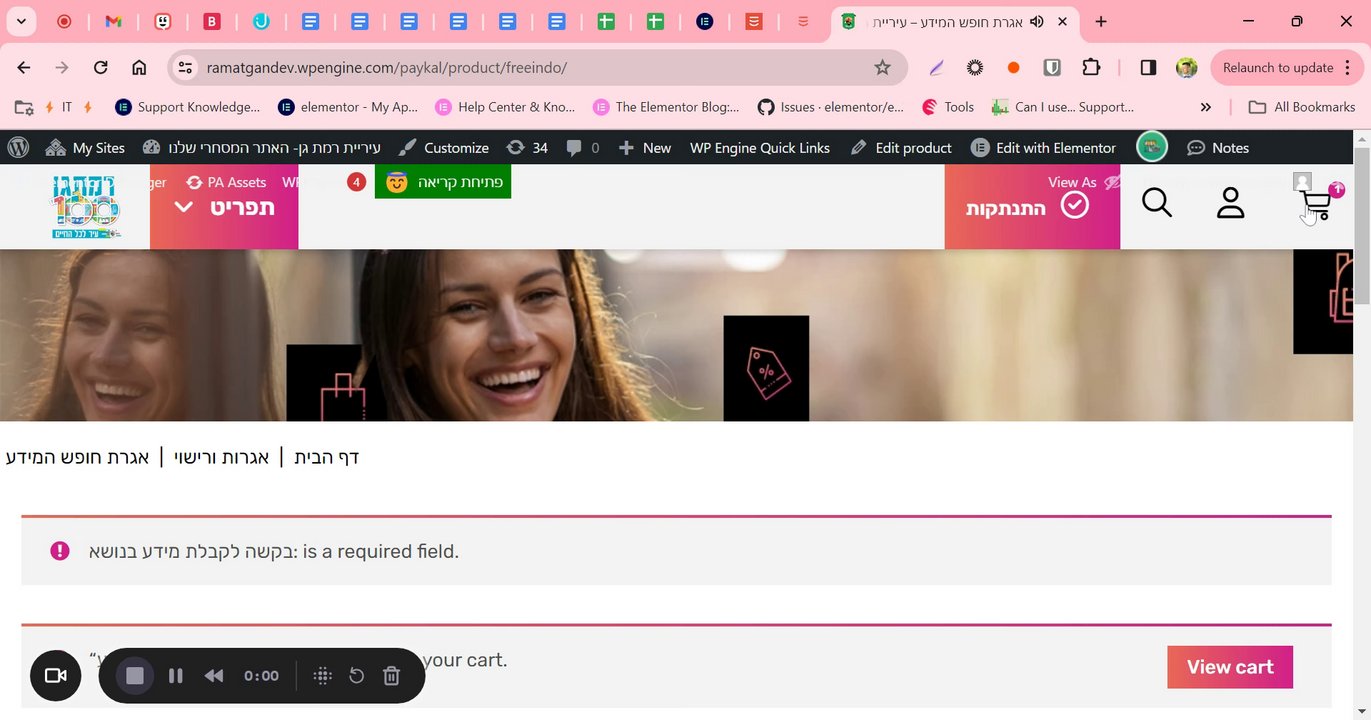Viewport: 1371px width, 720px height.
Task: Open the user account icon in header
Action: [x=1230, y=203]
